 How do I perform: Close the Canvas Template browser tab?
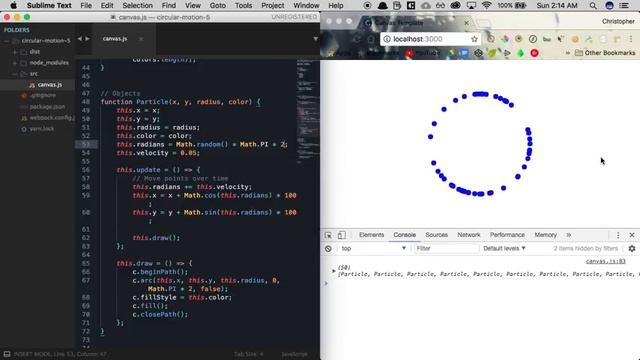point(466,23)
